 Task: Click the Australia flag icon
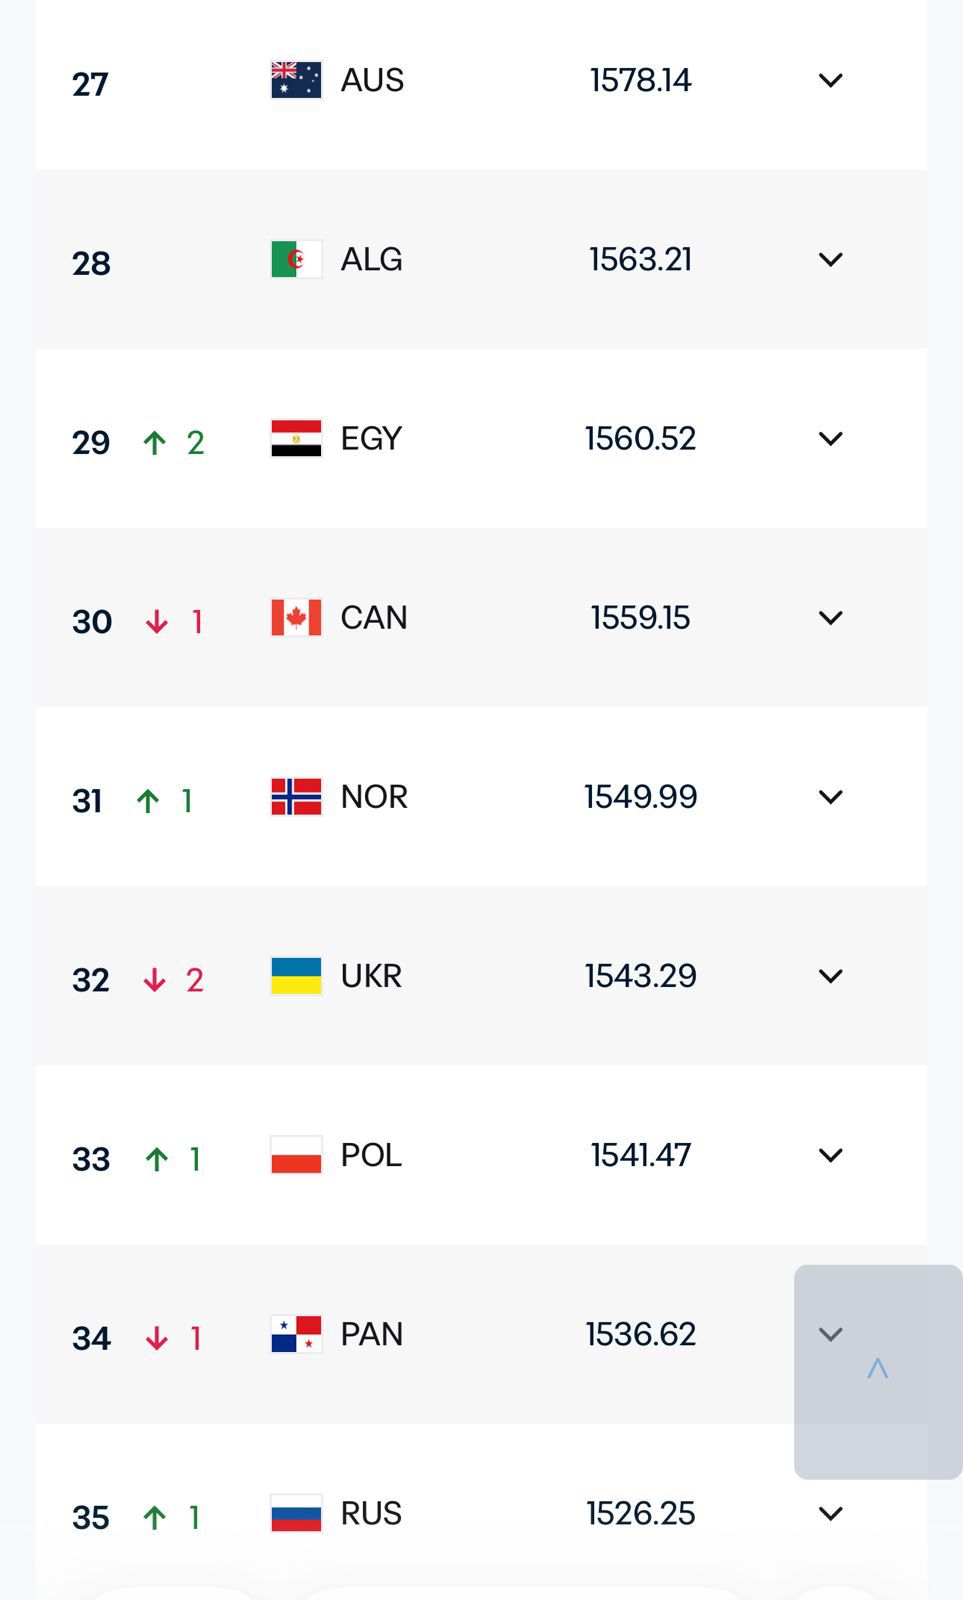[x=296, y=80]
